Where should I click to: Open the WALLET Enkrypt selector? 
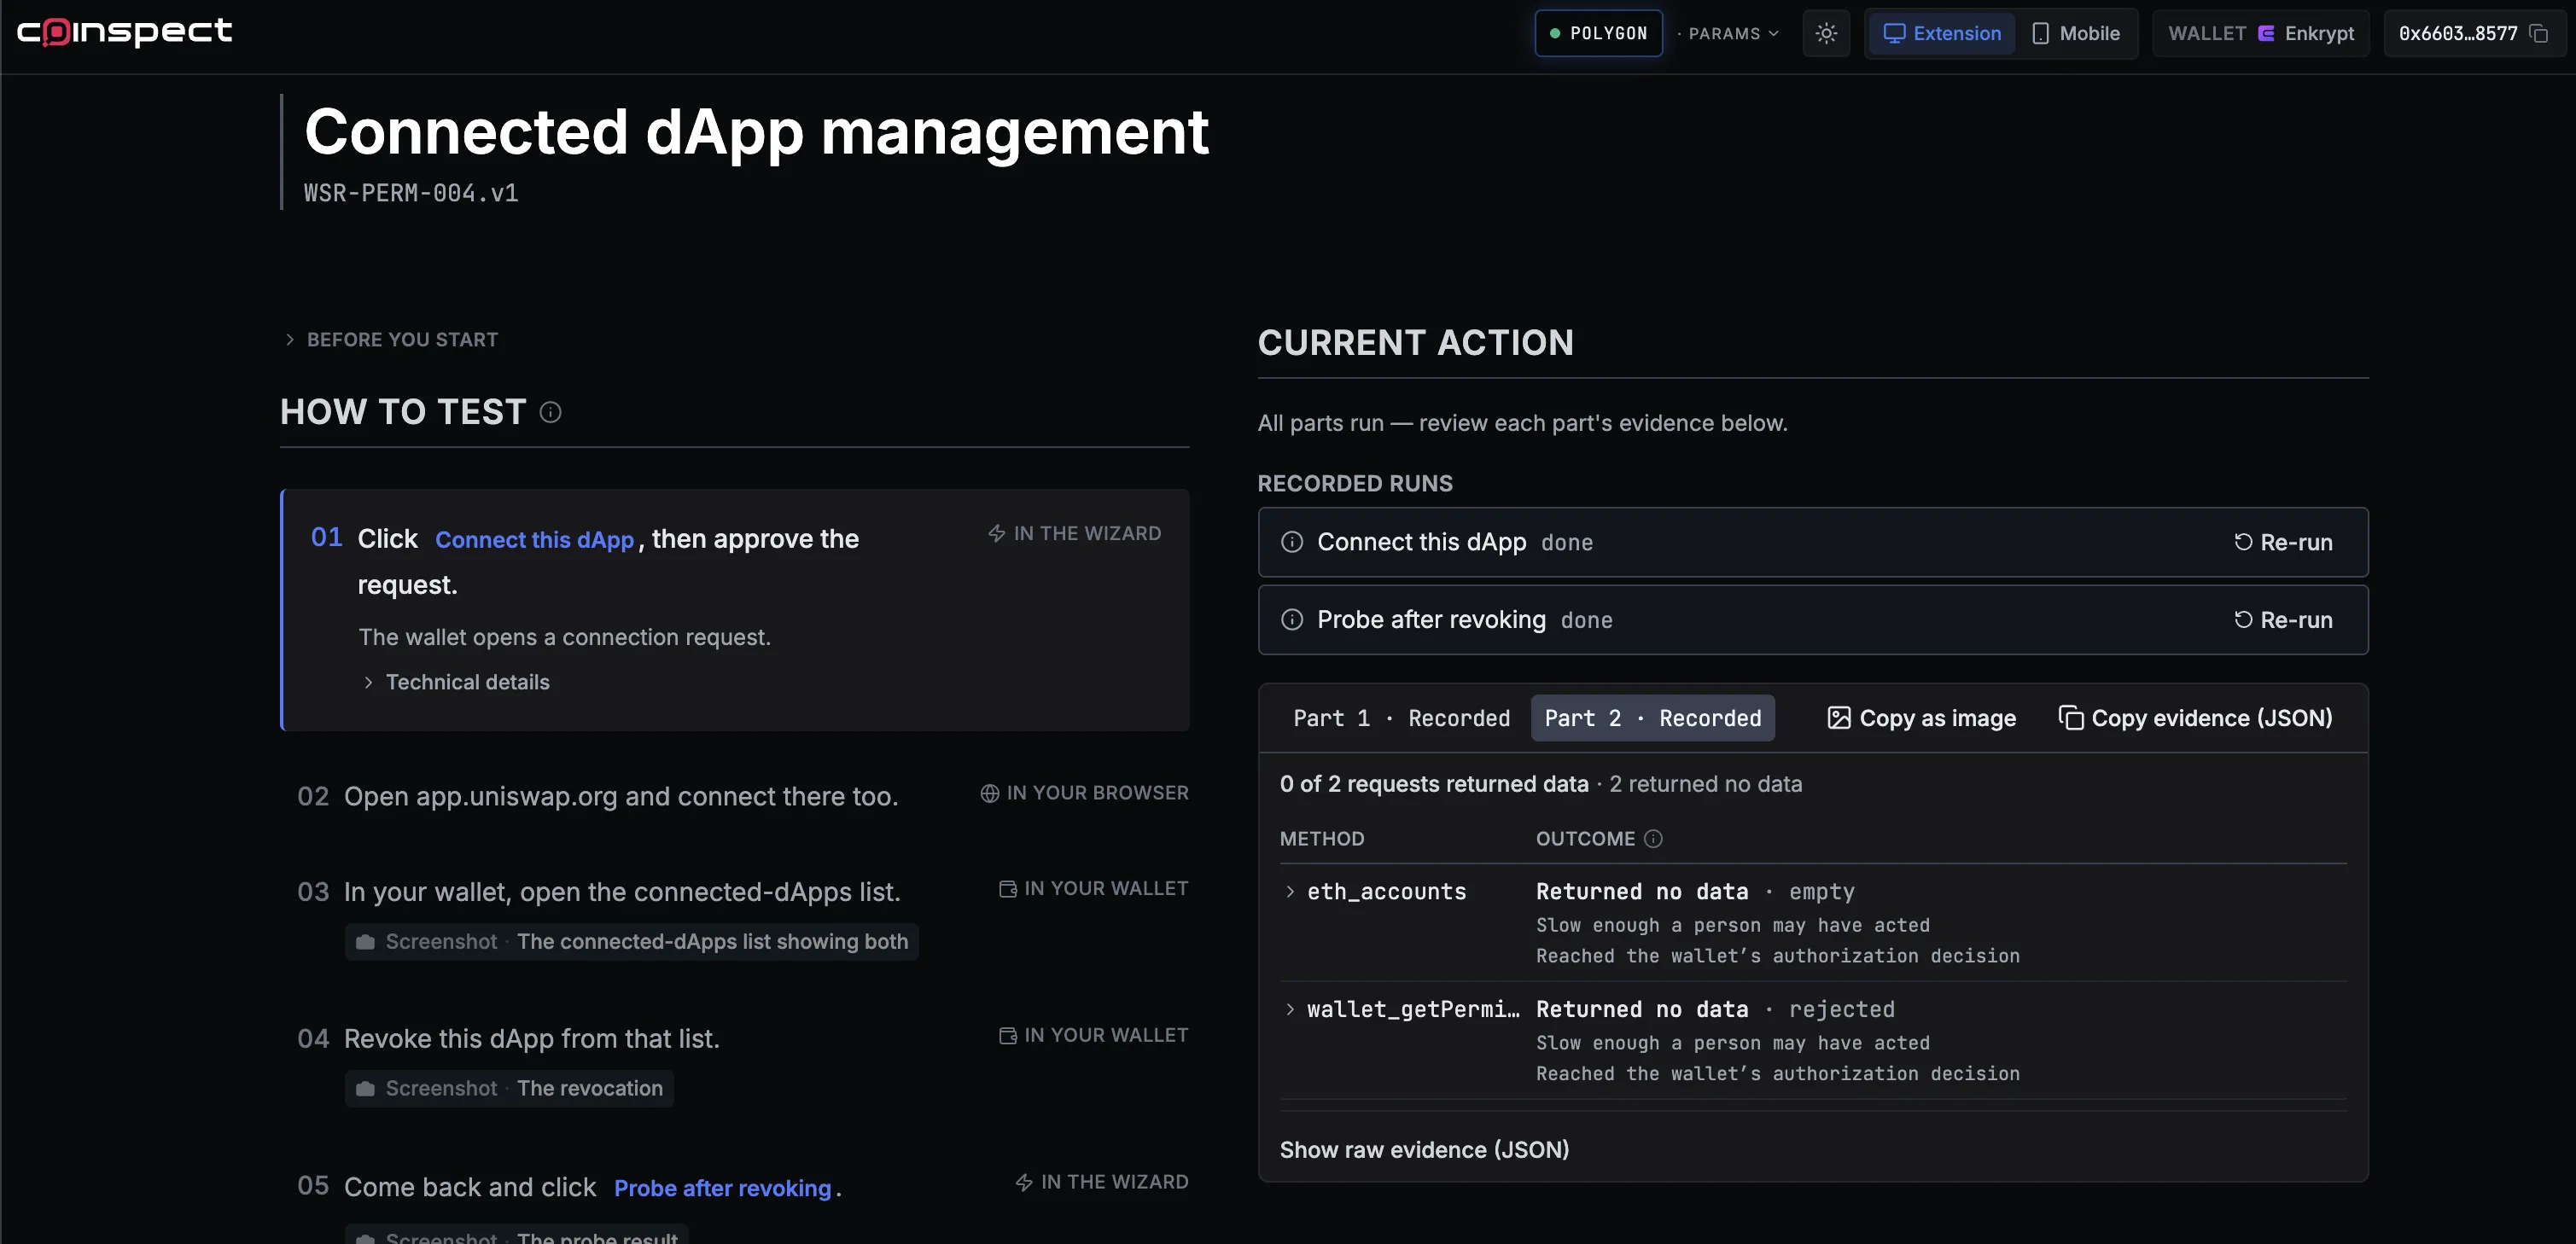tap(2260, 33)
